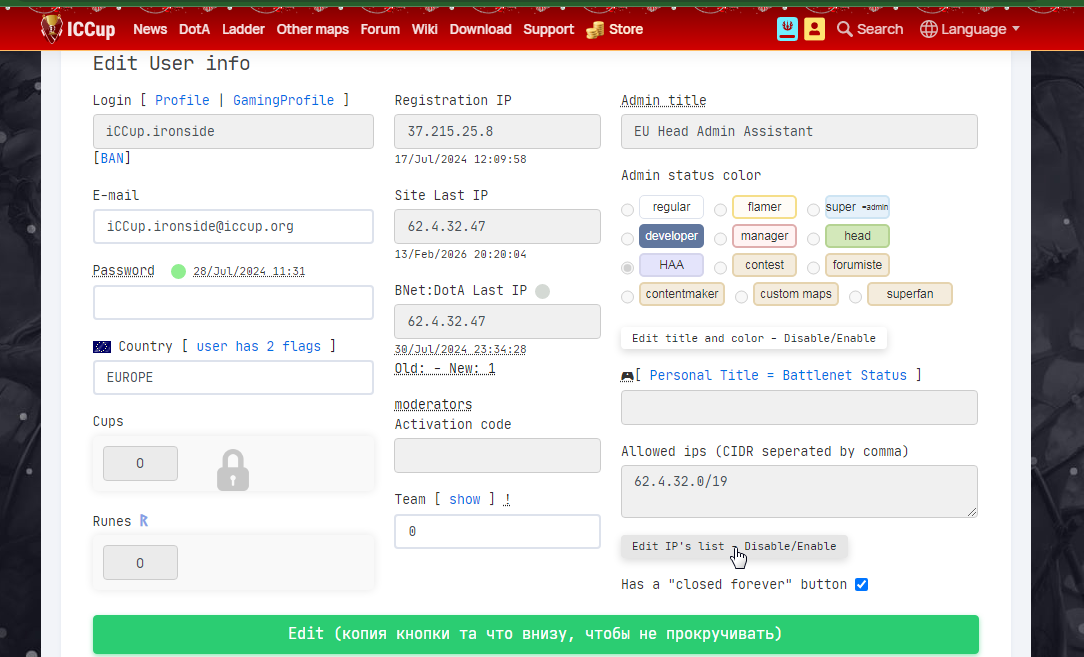The width and height of the screenshot is (1084, 657).
Task: Select the head admin status radio
Action: [x=814, y=239]
